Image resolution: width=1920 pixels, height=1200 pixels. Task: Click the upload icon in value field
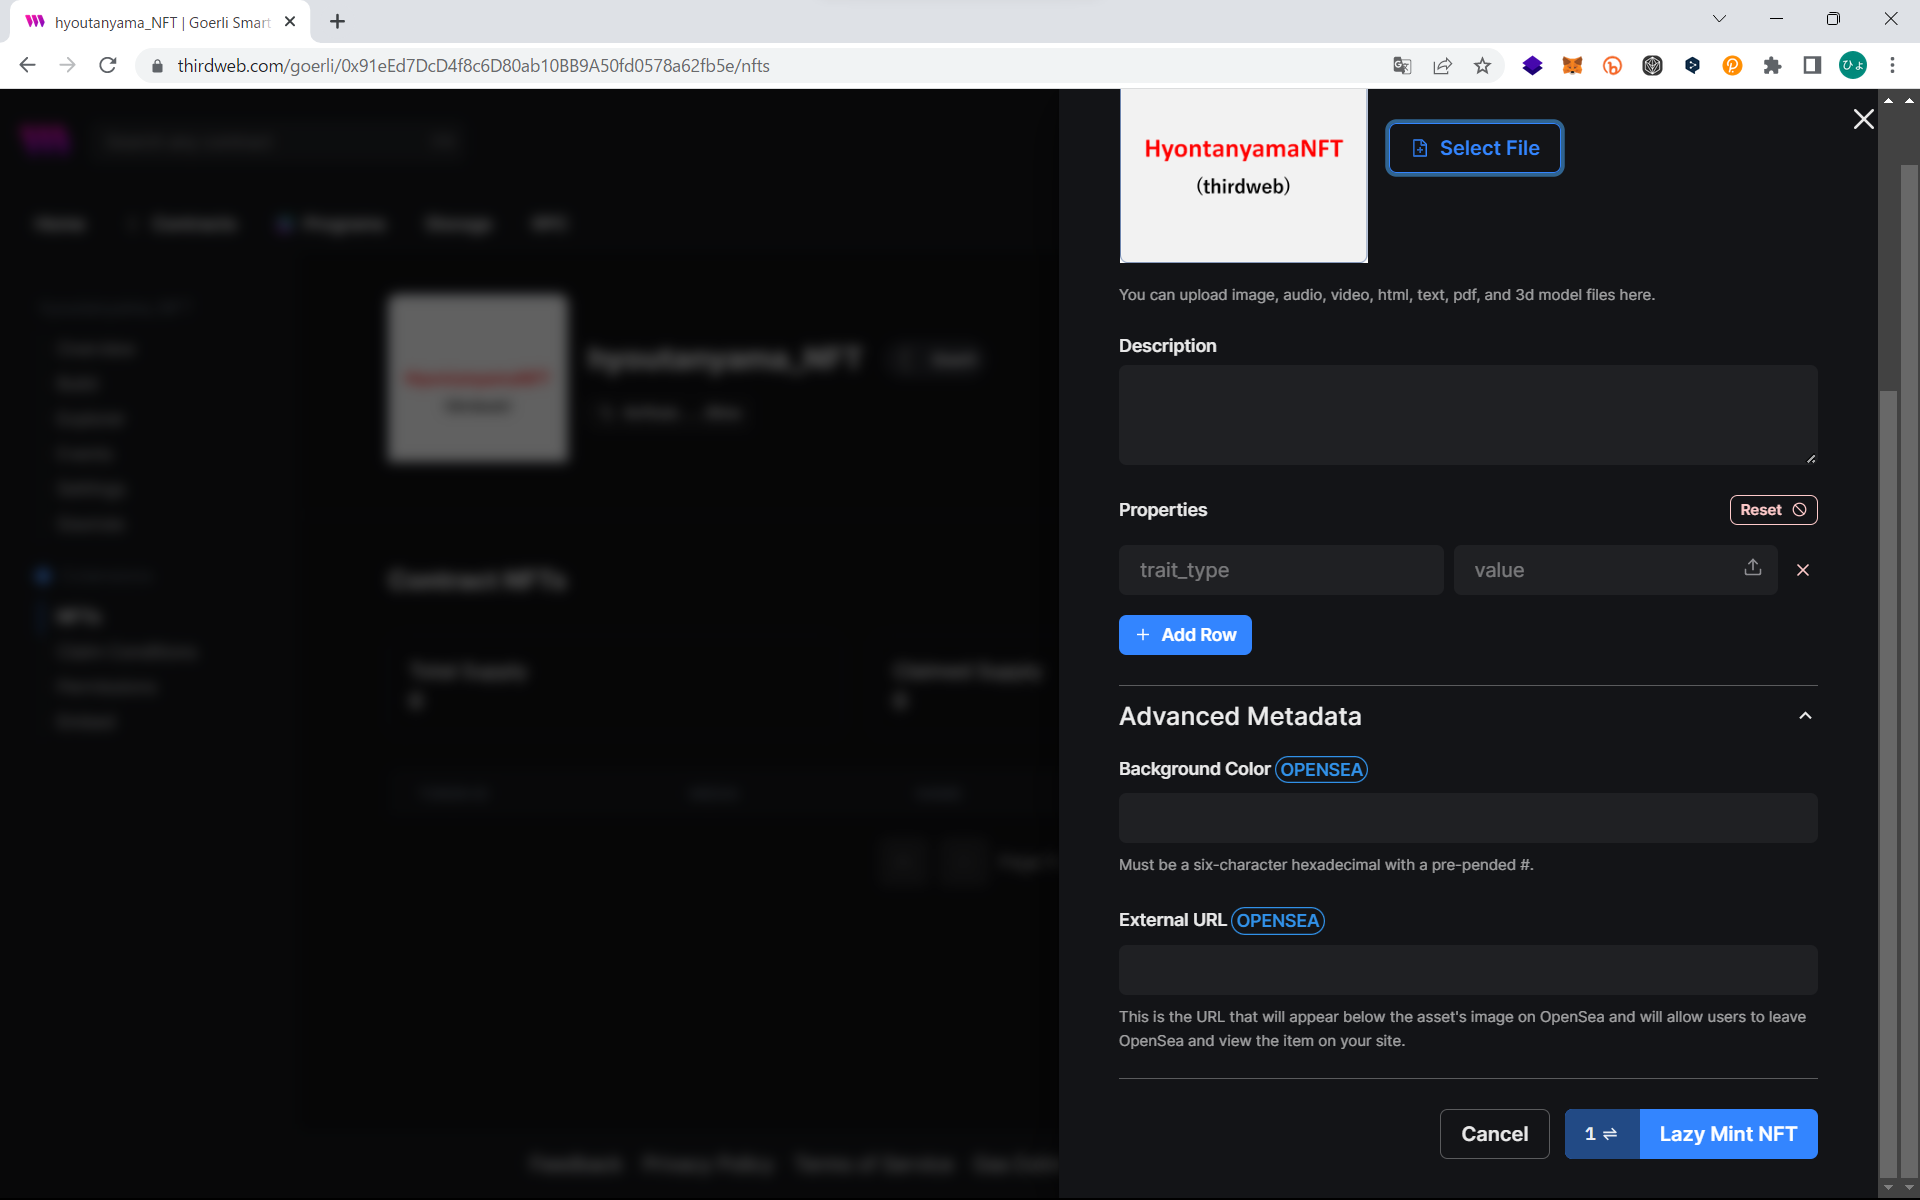coord(1752,568)
